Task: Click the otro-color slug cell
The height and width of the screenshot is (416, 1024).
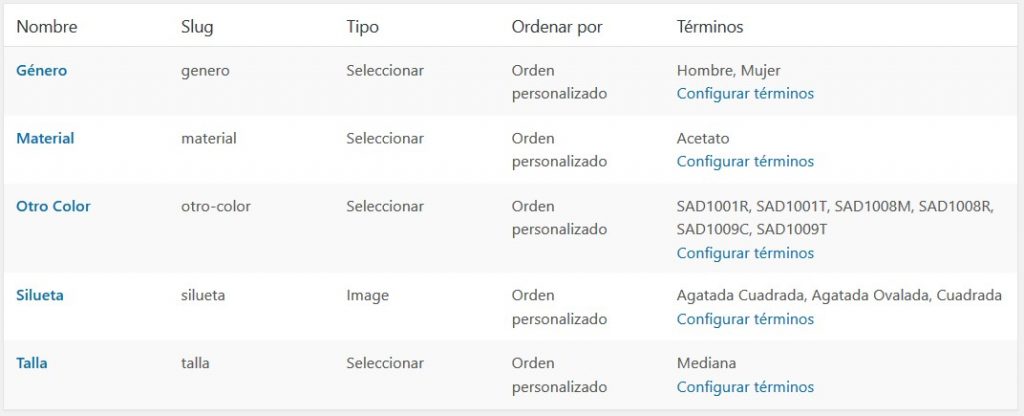Action: [216, 206]
